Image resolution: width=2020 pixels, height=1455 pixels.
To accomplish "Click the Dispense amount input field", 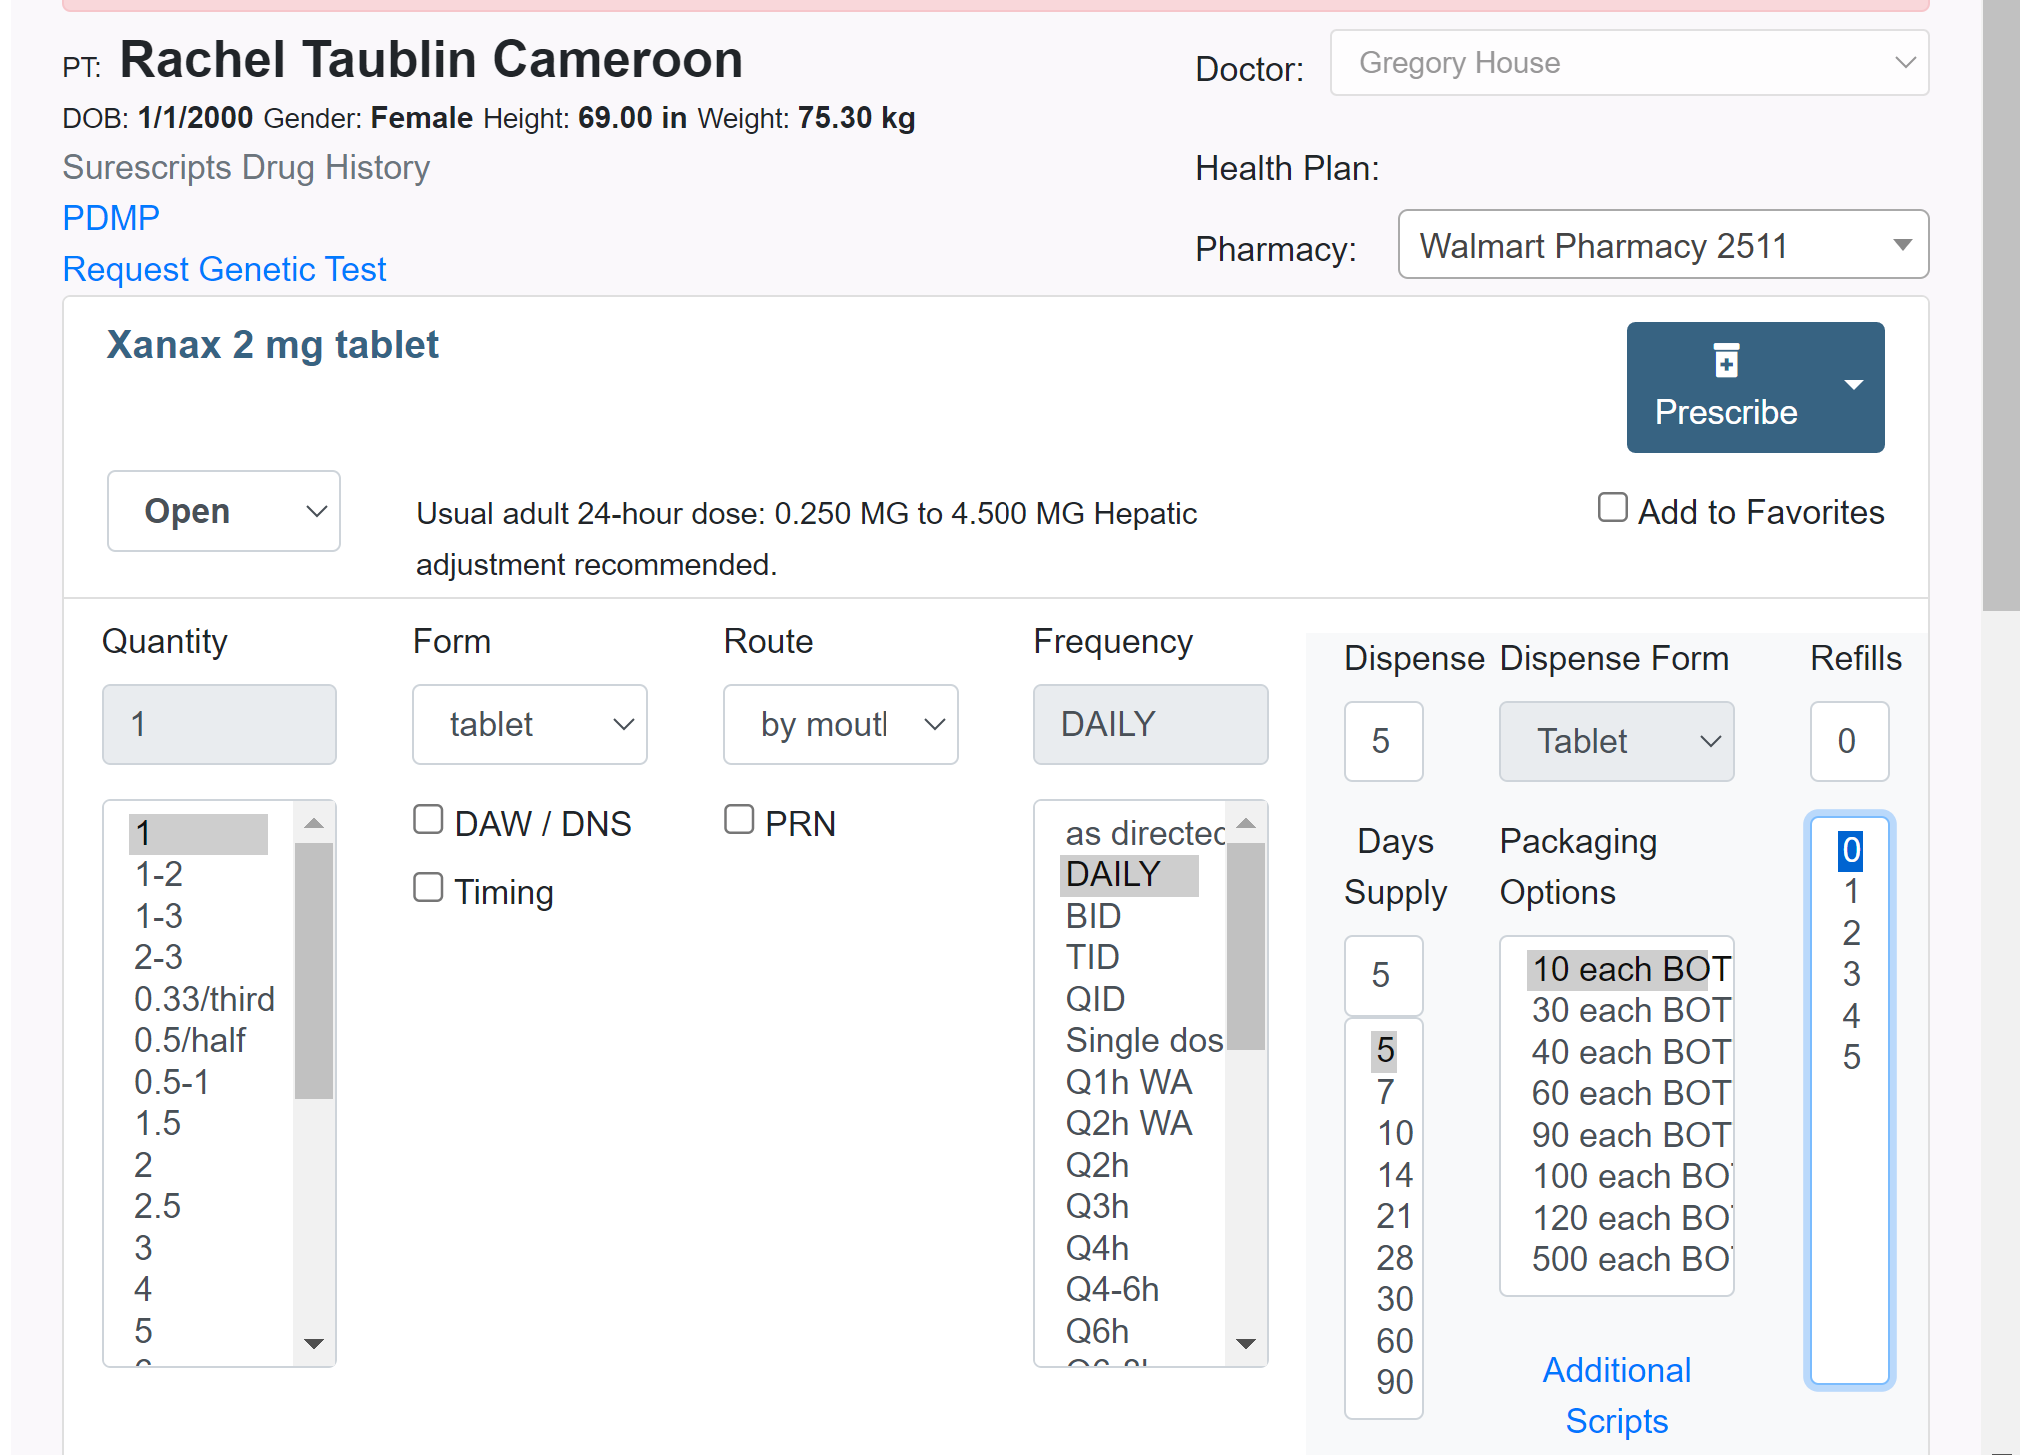I will pyautogui.click(x=1383, y=741).
